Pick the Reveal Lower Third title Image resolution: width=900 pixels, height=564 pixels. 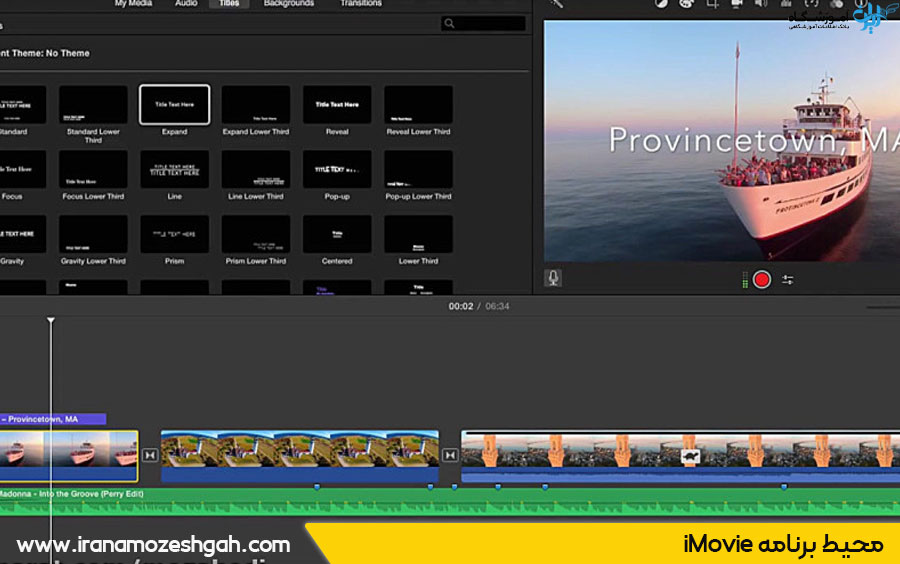[418, 105]
